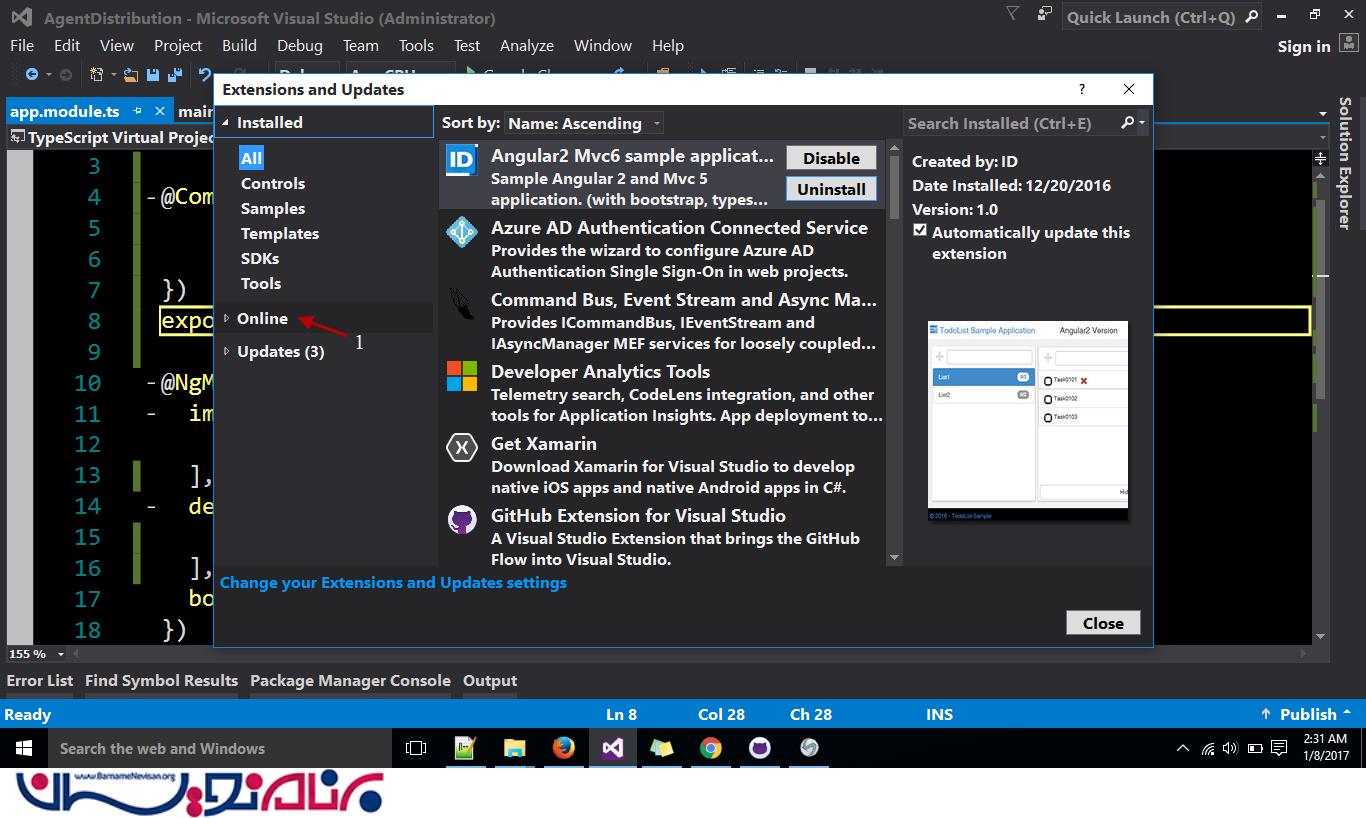Click the Save All icon
Screen dimensions: 1366x818
(x=176, y=74)
